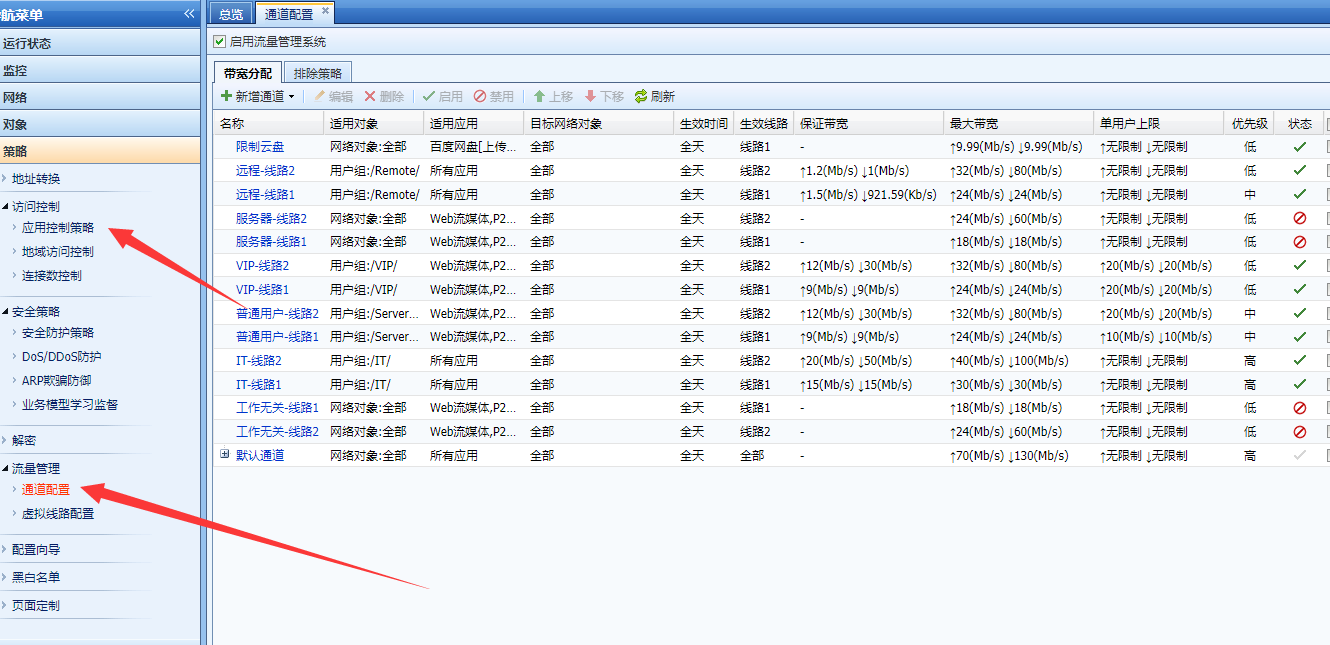The height and width of the screenshot is (645, 1330).
Task: Close the 通道配置 tab
Action: [x=325, y=11]
